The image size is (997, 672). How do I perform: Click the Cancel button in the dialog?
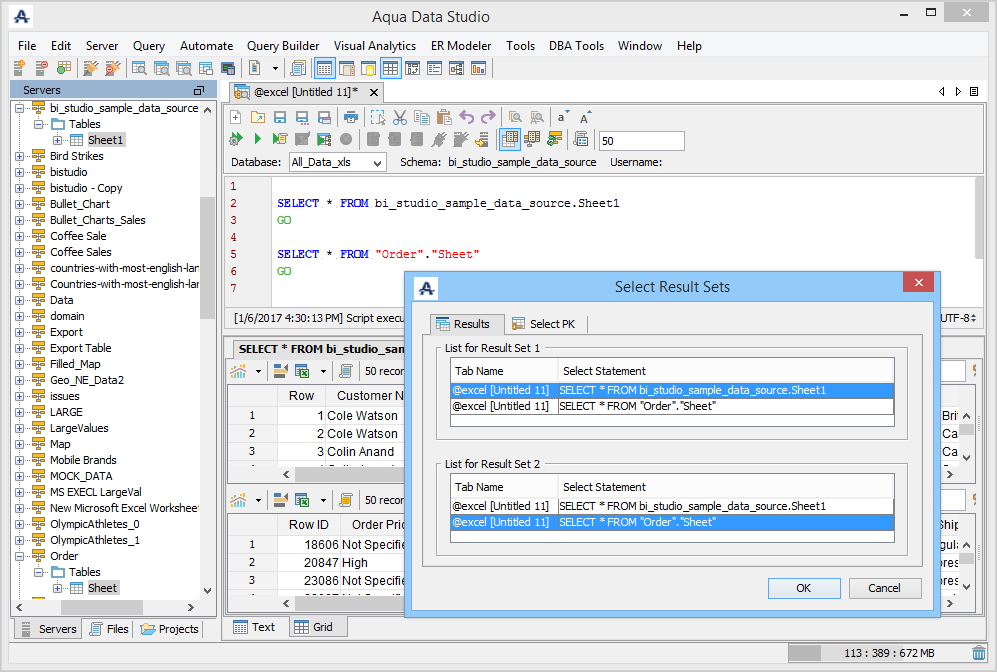tap(884, 588)
